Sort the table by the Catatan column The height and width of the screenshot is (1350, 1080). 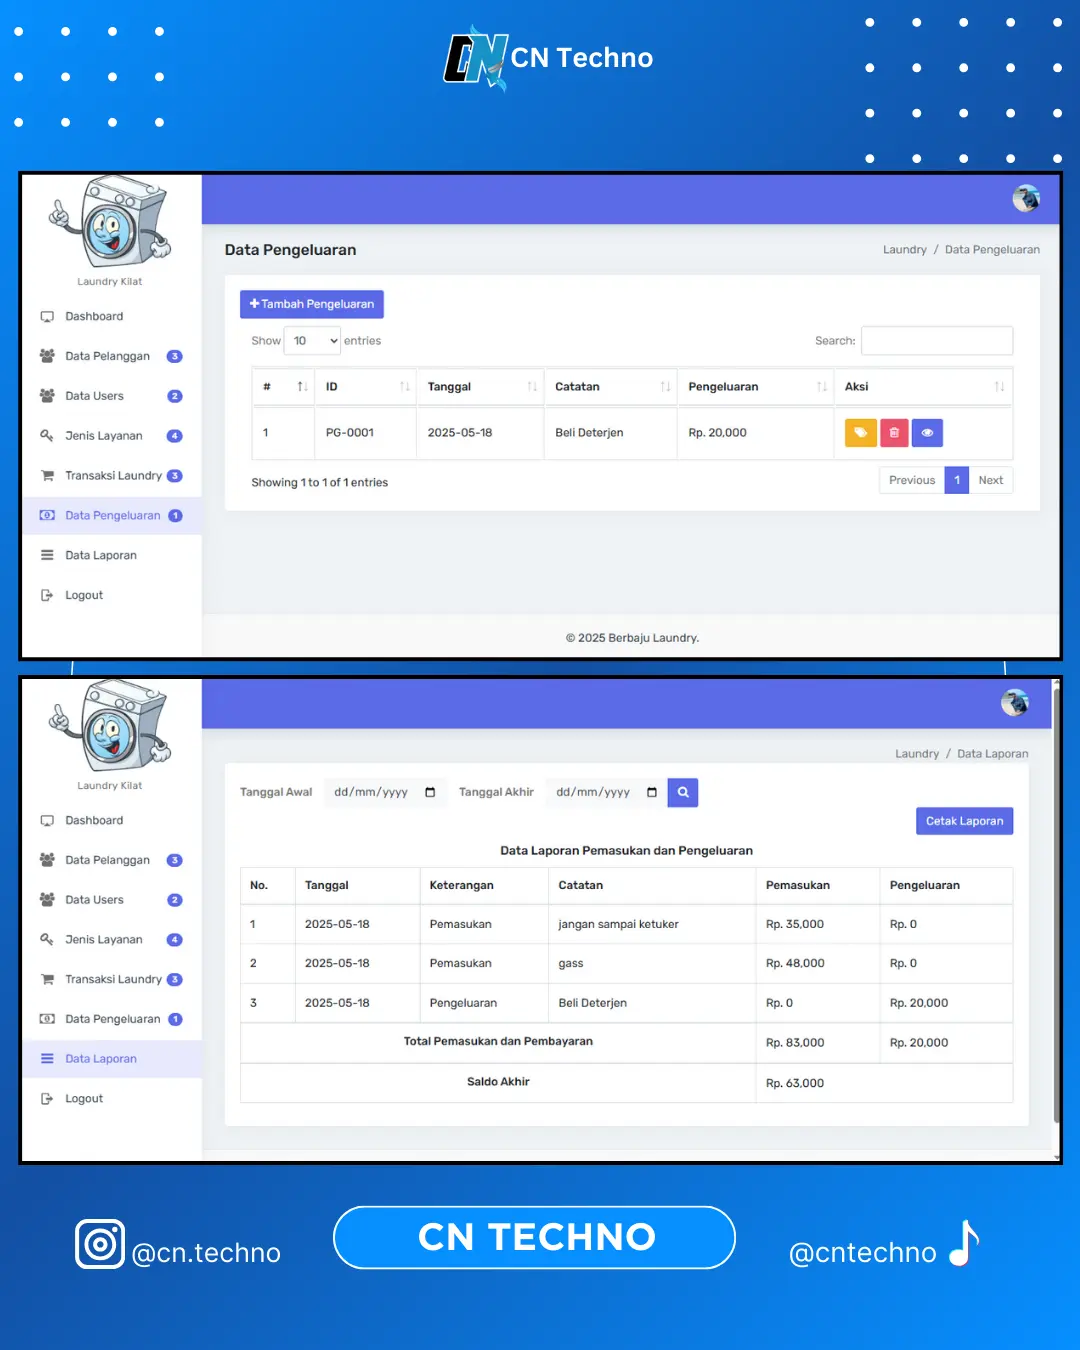pyautogui.click(x=665, y=387)
